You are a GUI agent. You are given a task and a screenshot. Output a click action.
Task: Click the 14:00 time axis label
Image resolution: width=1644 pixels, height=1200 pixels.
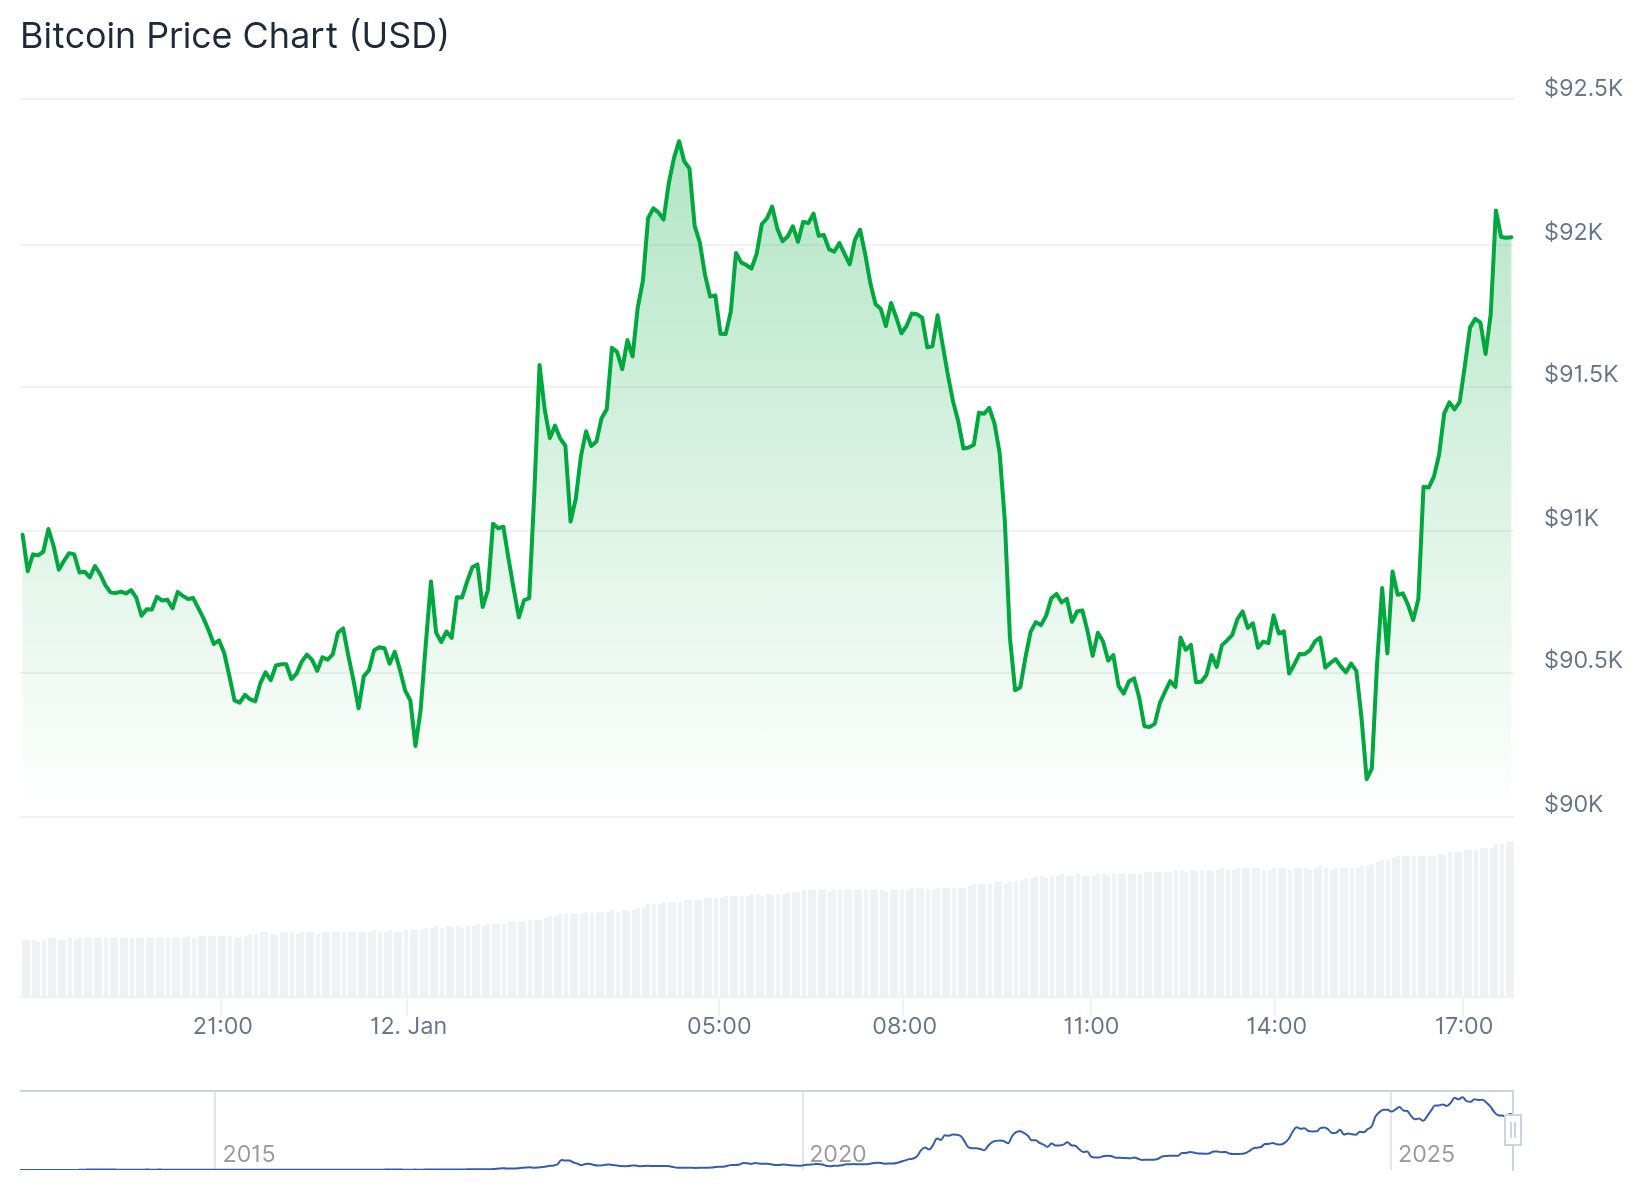(1276, 1026)
